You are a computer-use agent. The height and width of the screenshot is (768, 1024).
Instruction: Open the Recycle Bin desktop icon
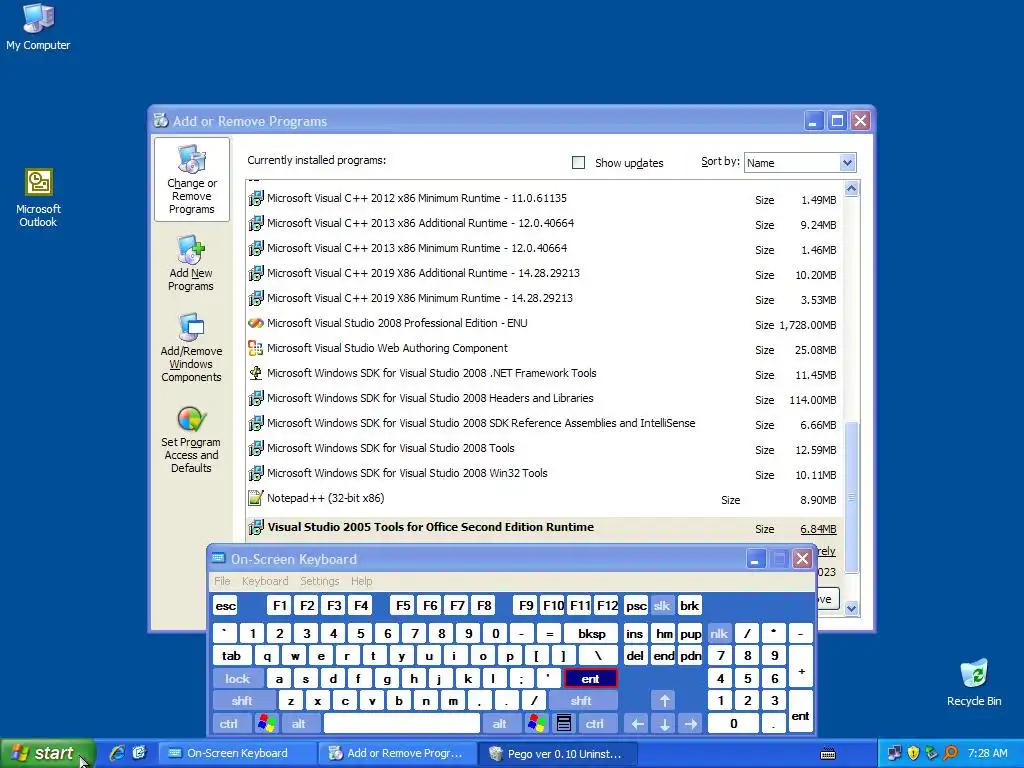click(974, 682)
